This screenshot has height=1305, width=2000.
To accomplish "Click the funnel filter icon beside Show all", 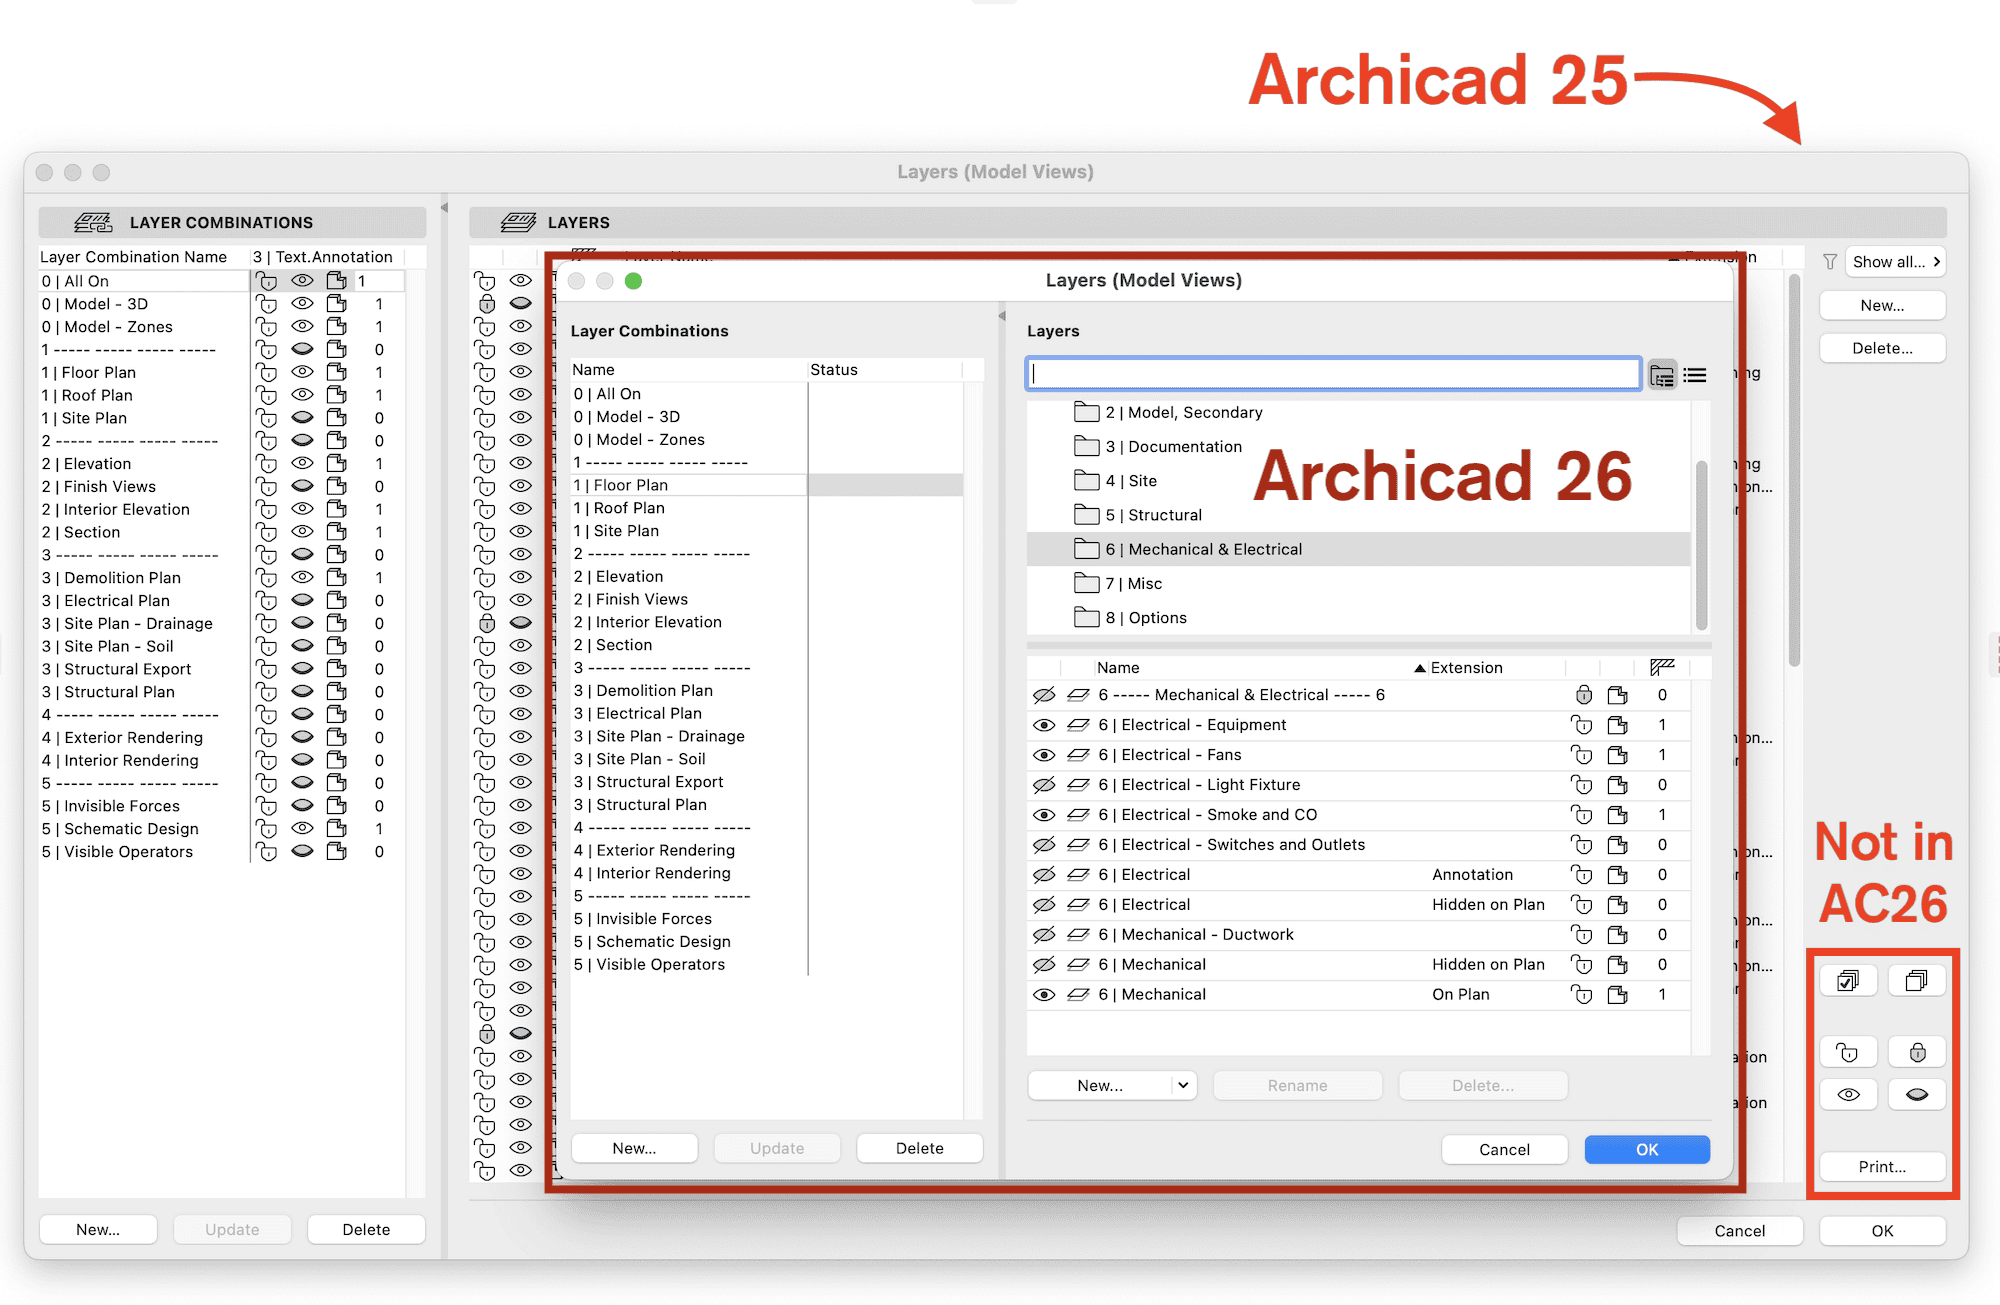I will pos(1829,262).
